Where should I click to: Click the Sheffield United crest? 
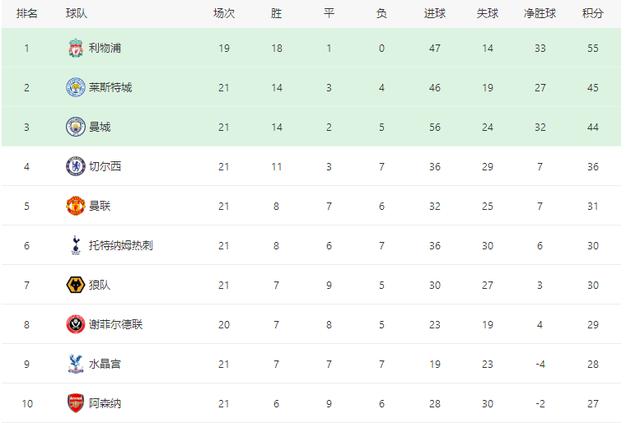75,324
